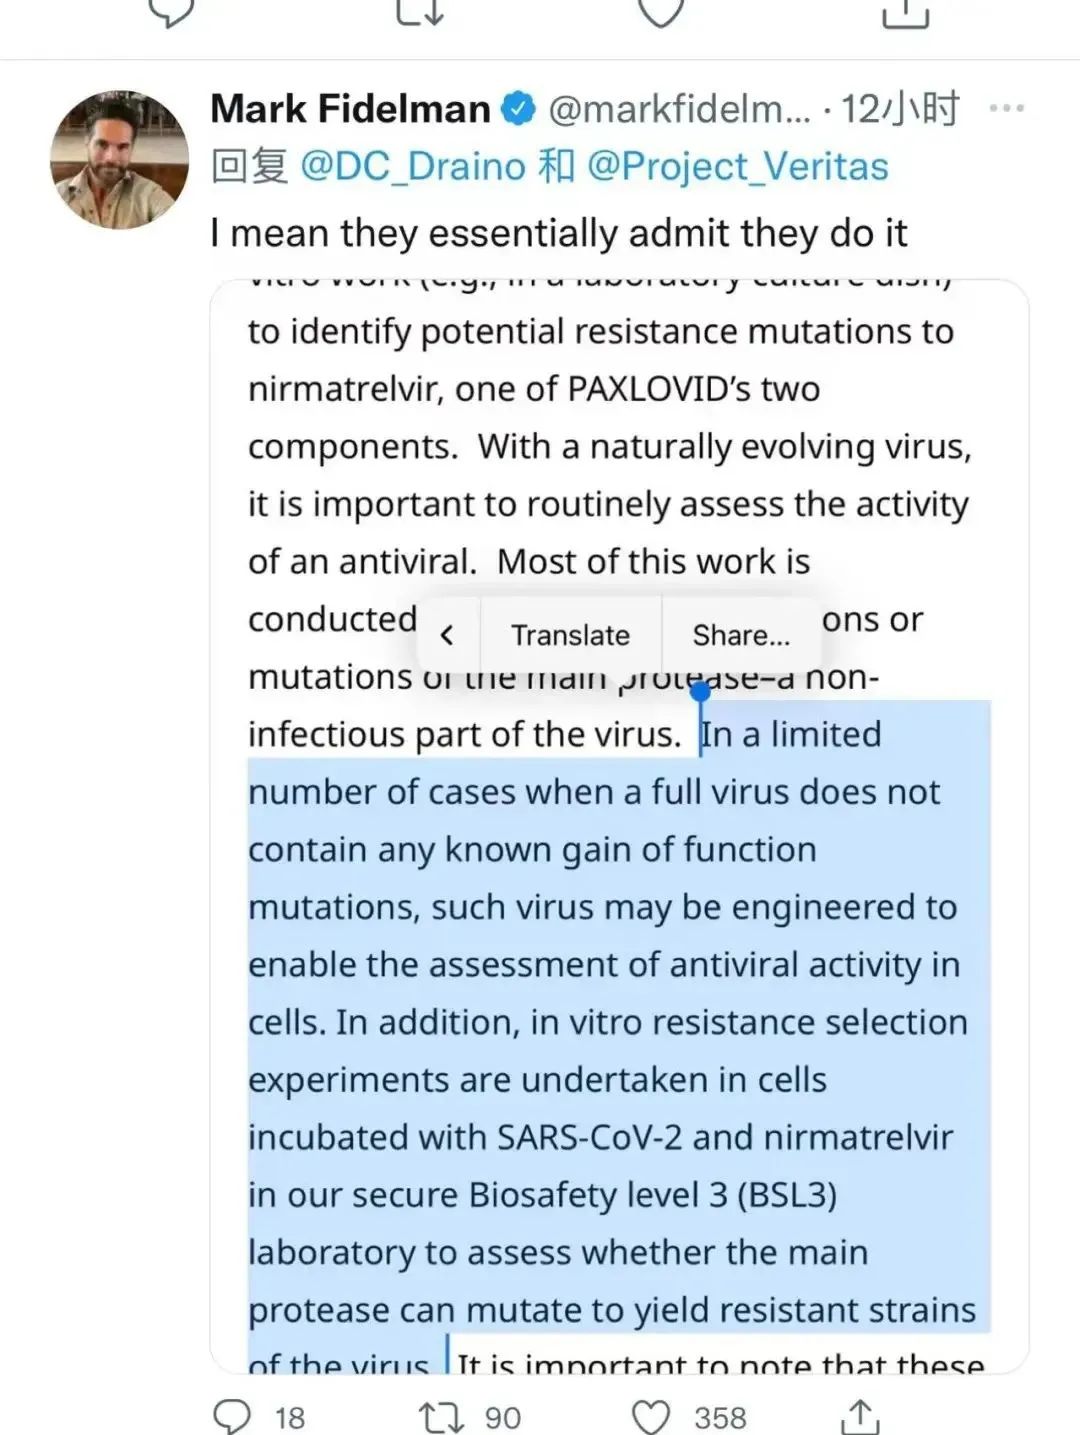
Task: Open the @Project_Veritas profile link
Action: point(737,166)
